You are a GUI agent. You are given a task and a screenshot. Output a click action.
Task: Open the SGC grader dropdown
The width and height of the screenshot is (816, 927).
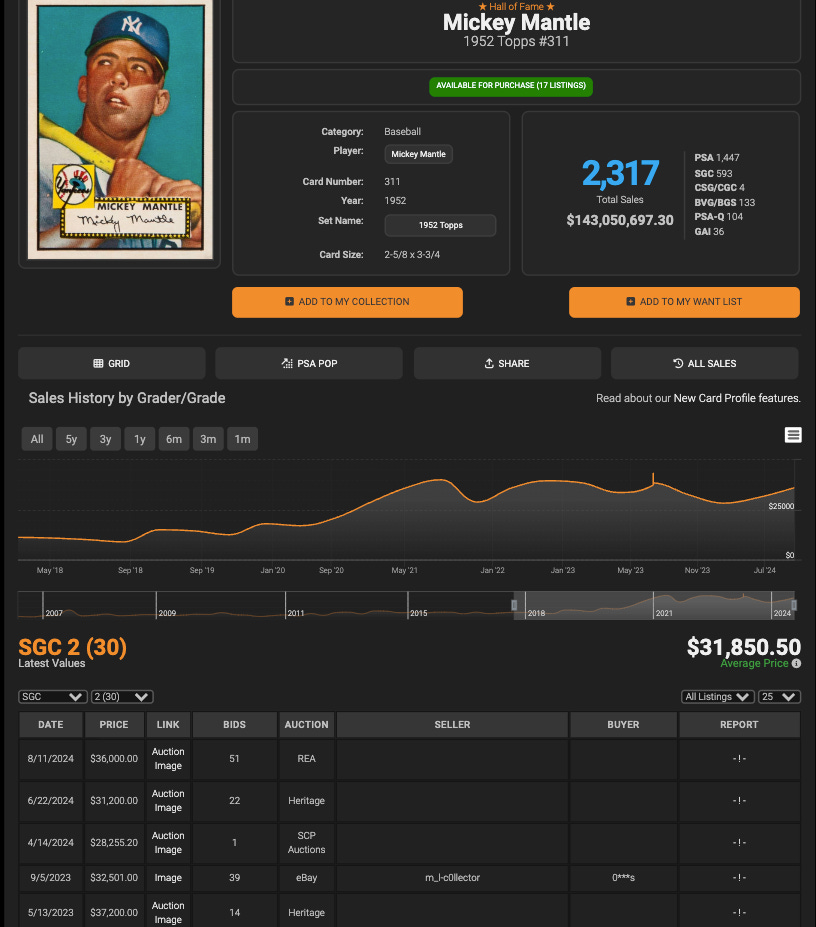tap(53, 697)
